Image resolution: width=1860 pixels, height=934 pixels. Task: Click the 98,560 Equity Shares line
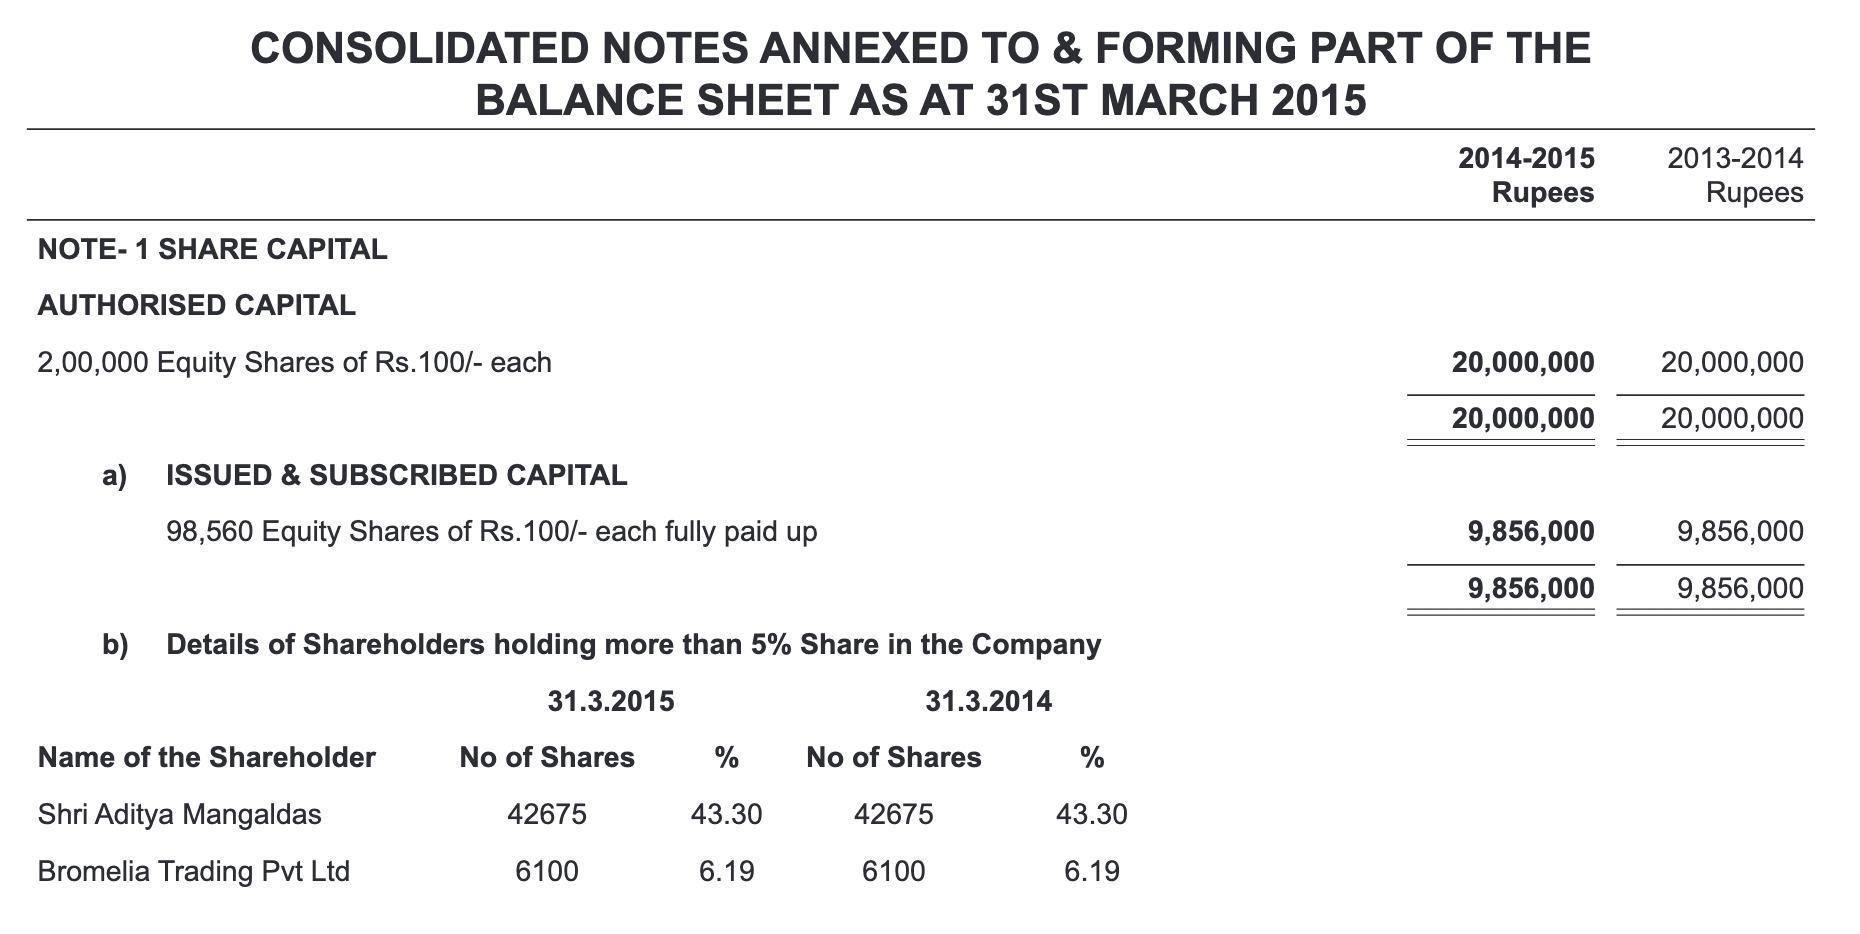491,531
